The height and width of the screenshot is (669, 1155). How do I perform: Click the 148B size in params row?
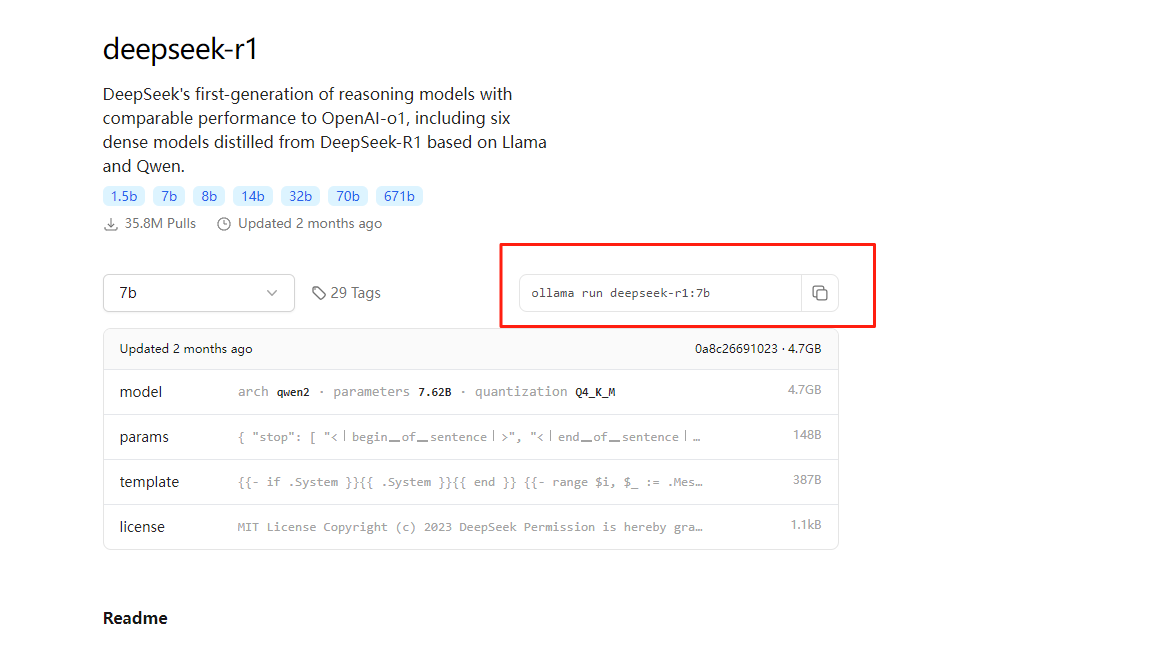[807, 435]
